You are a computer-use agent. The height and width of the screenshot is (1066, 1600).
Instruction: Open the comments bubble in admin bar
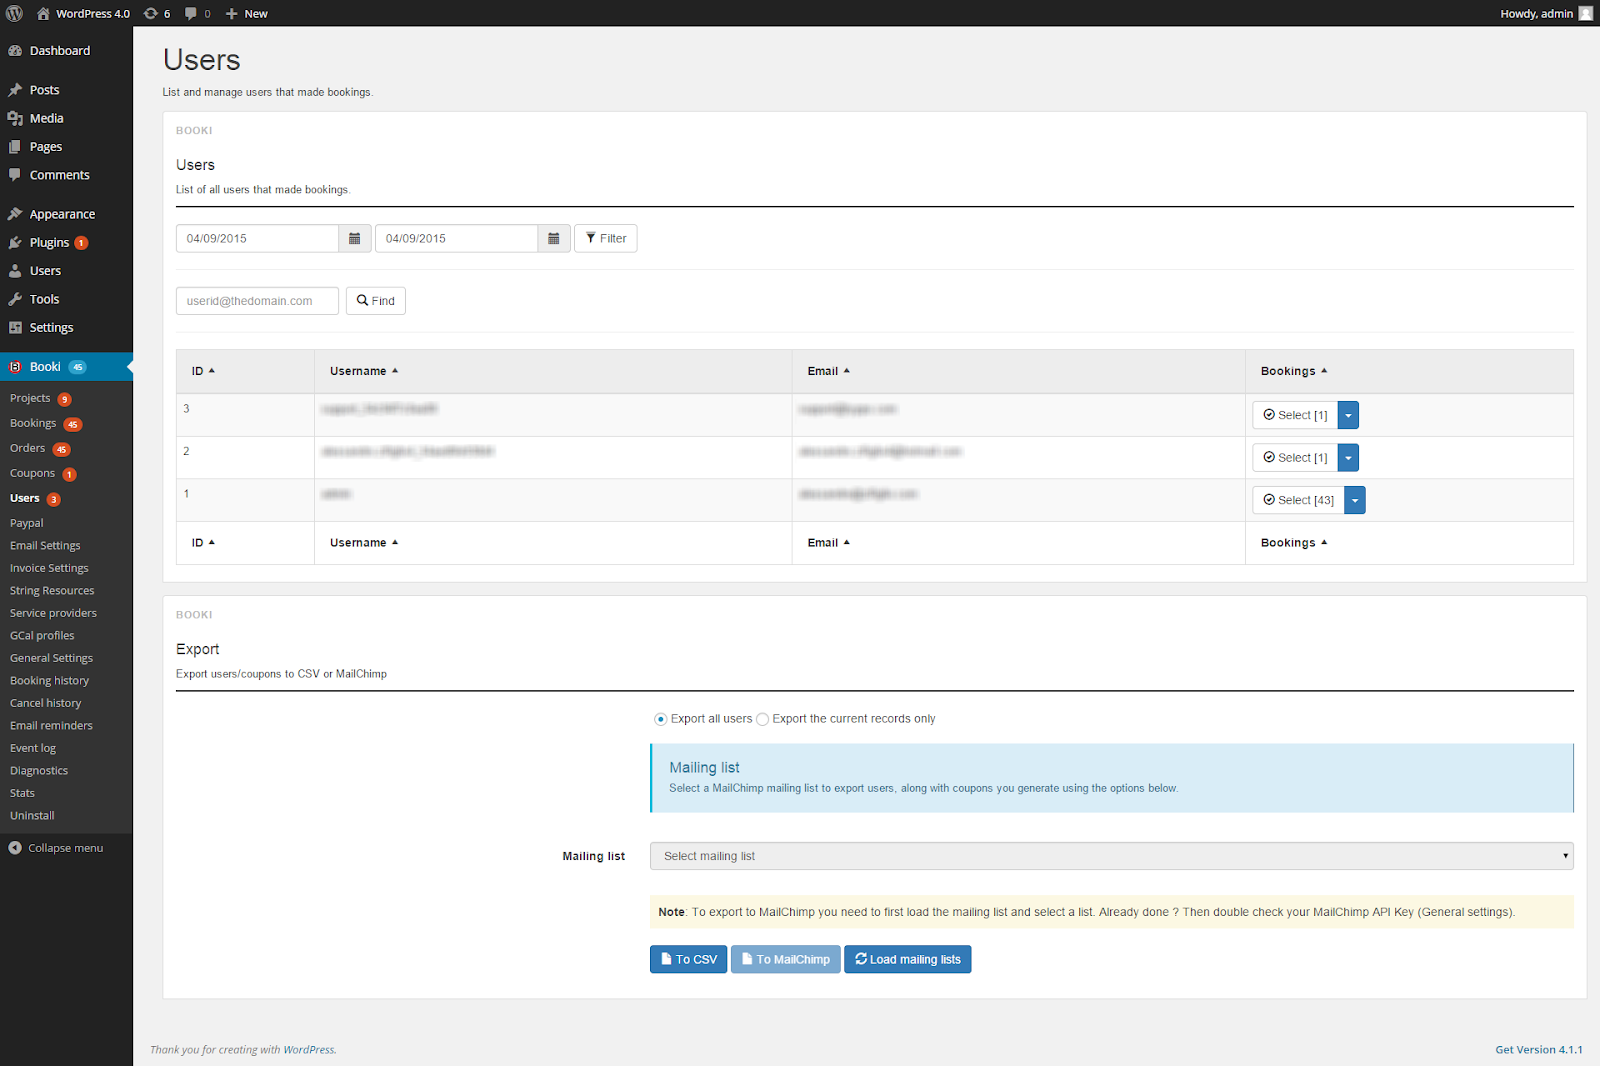[191, 13]
